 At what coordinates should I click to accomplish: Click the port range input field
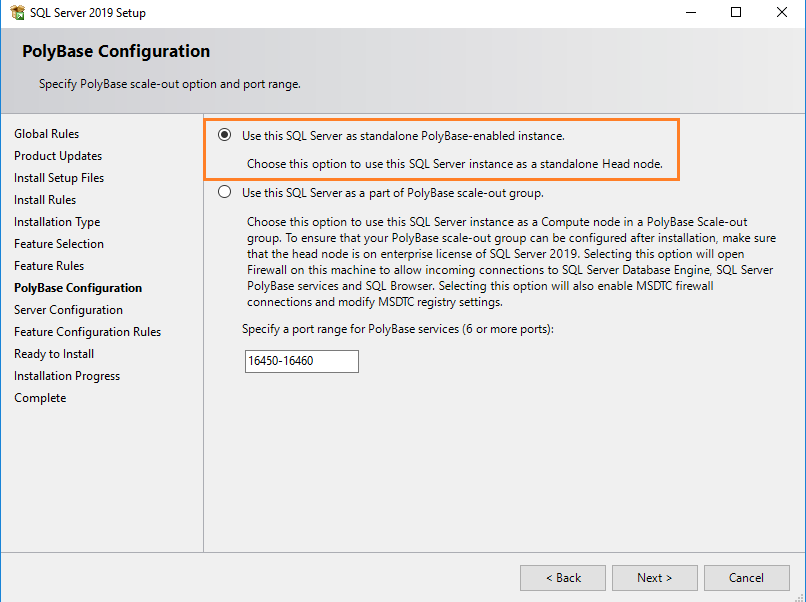[x=301, y=361]
